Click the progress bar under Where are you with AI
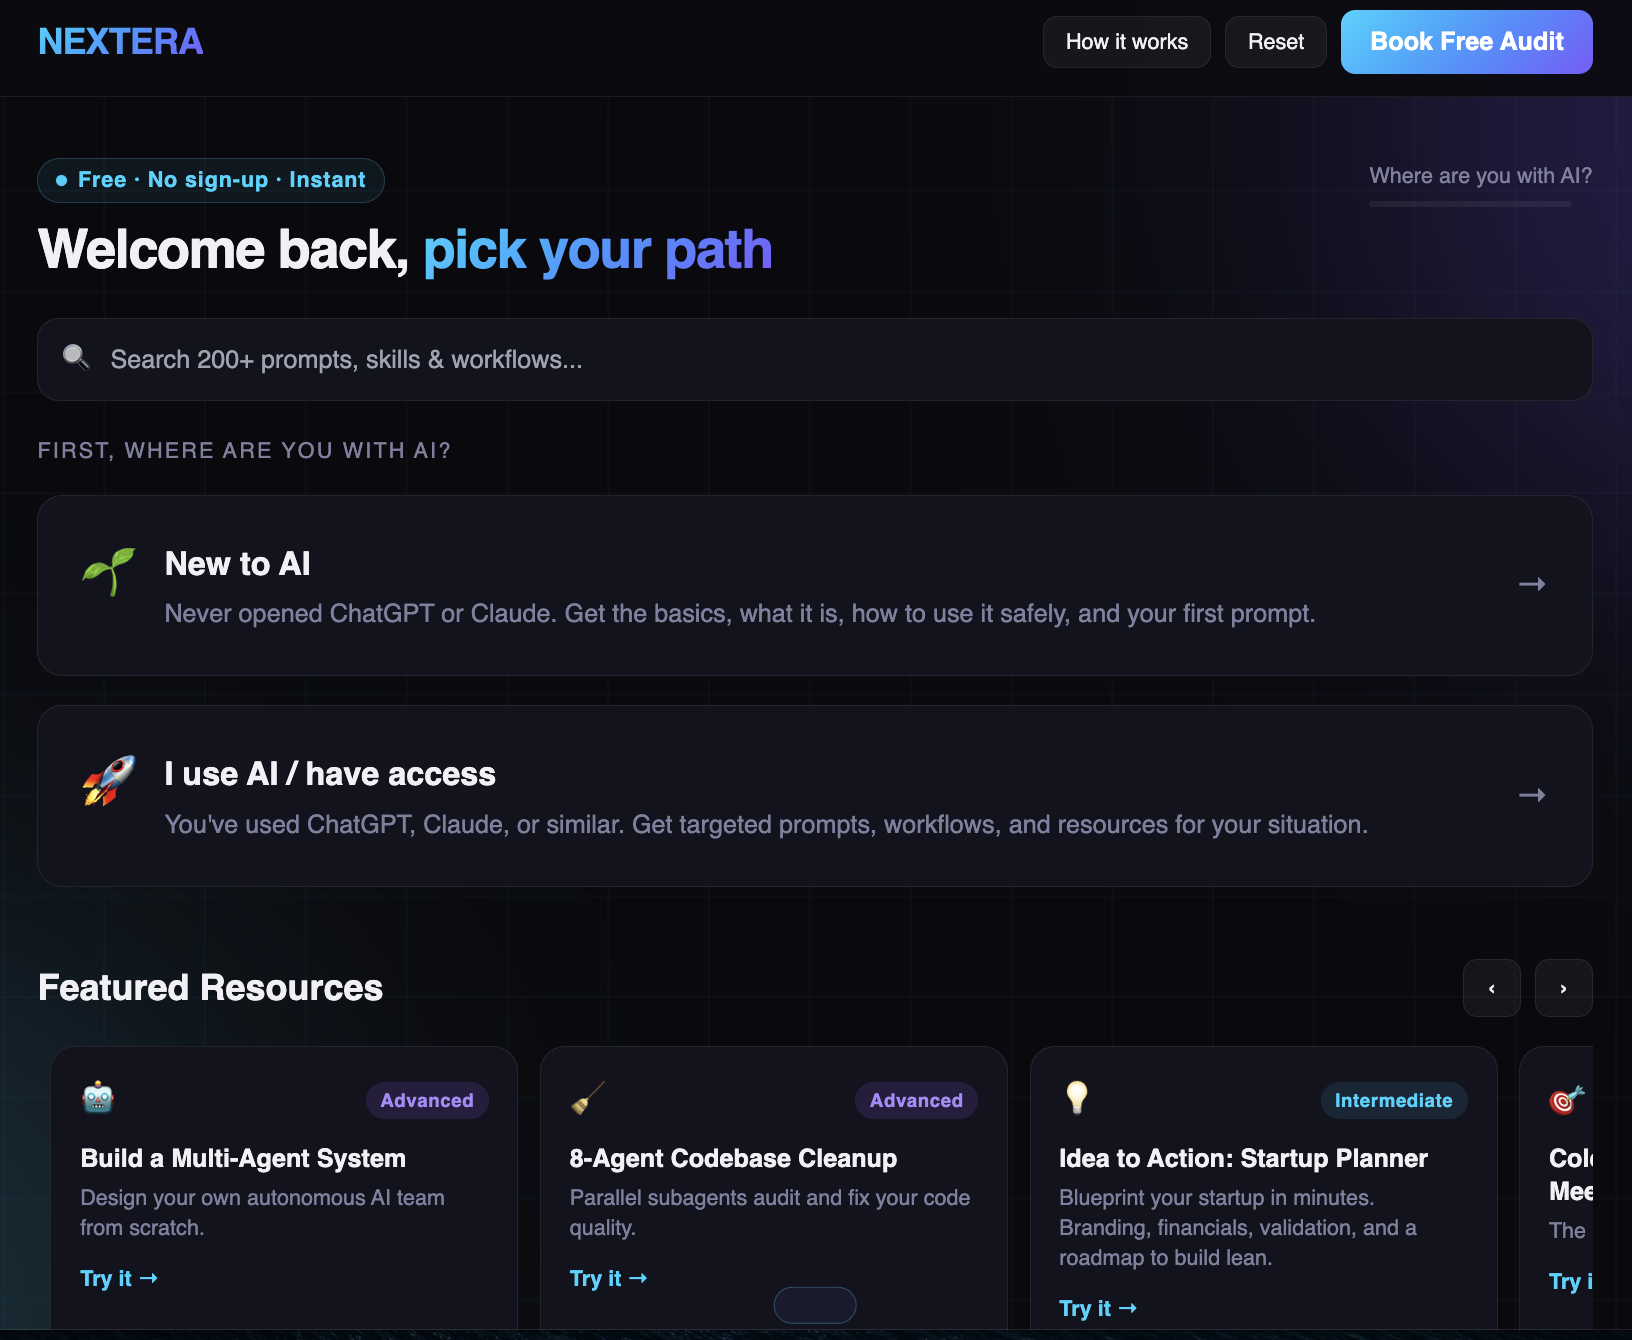 pos(1470,204)
